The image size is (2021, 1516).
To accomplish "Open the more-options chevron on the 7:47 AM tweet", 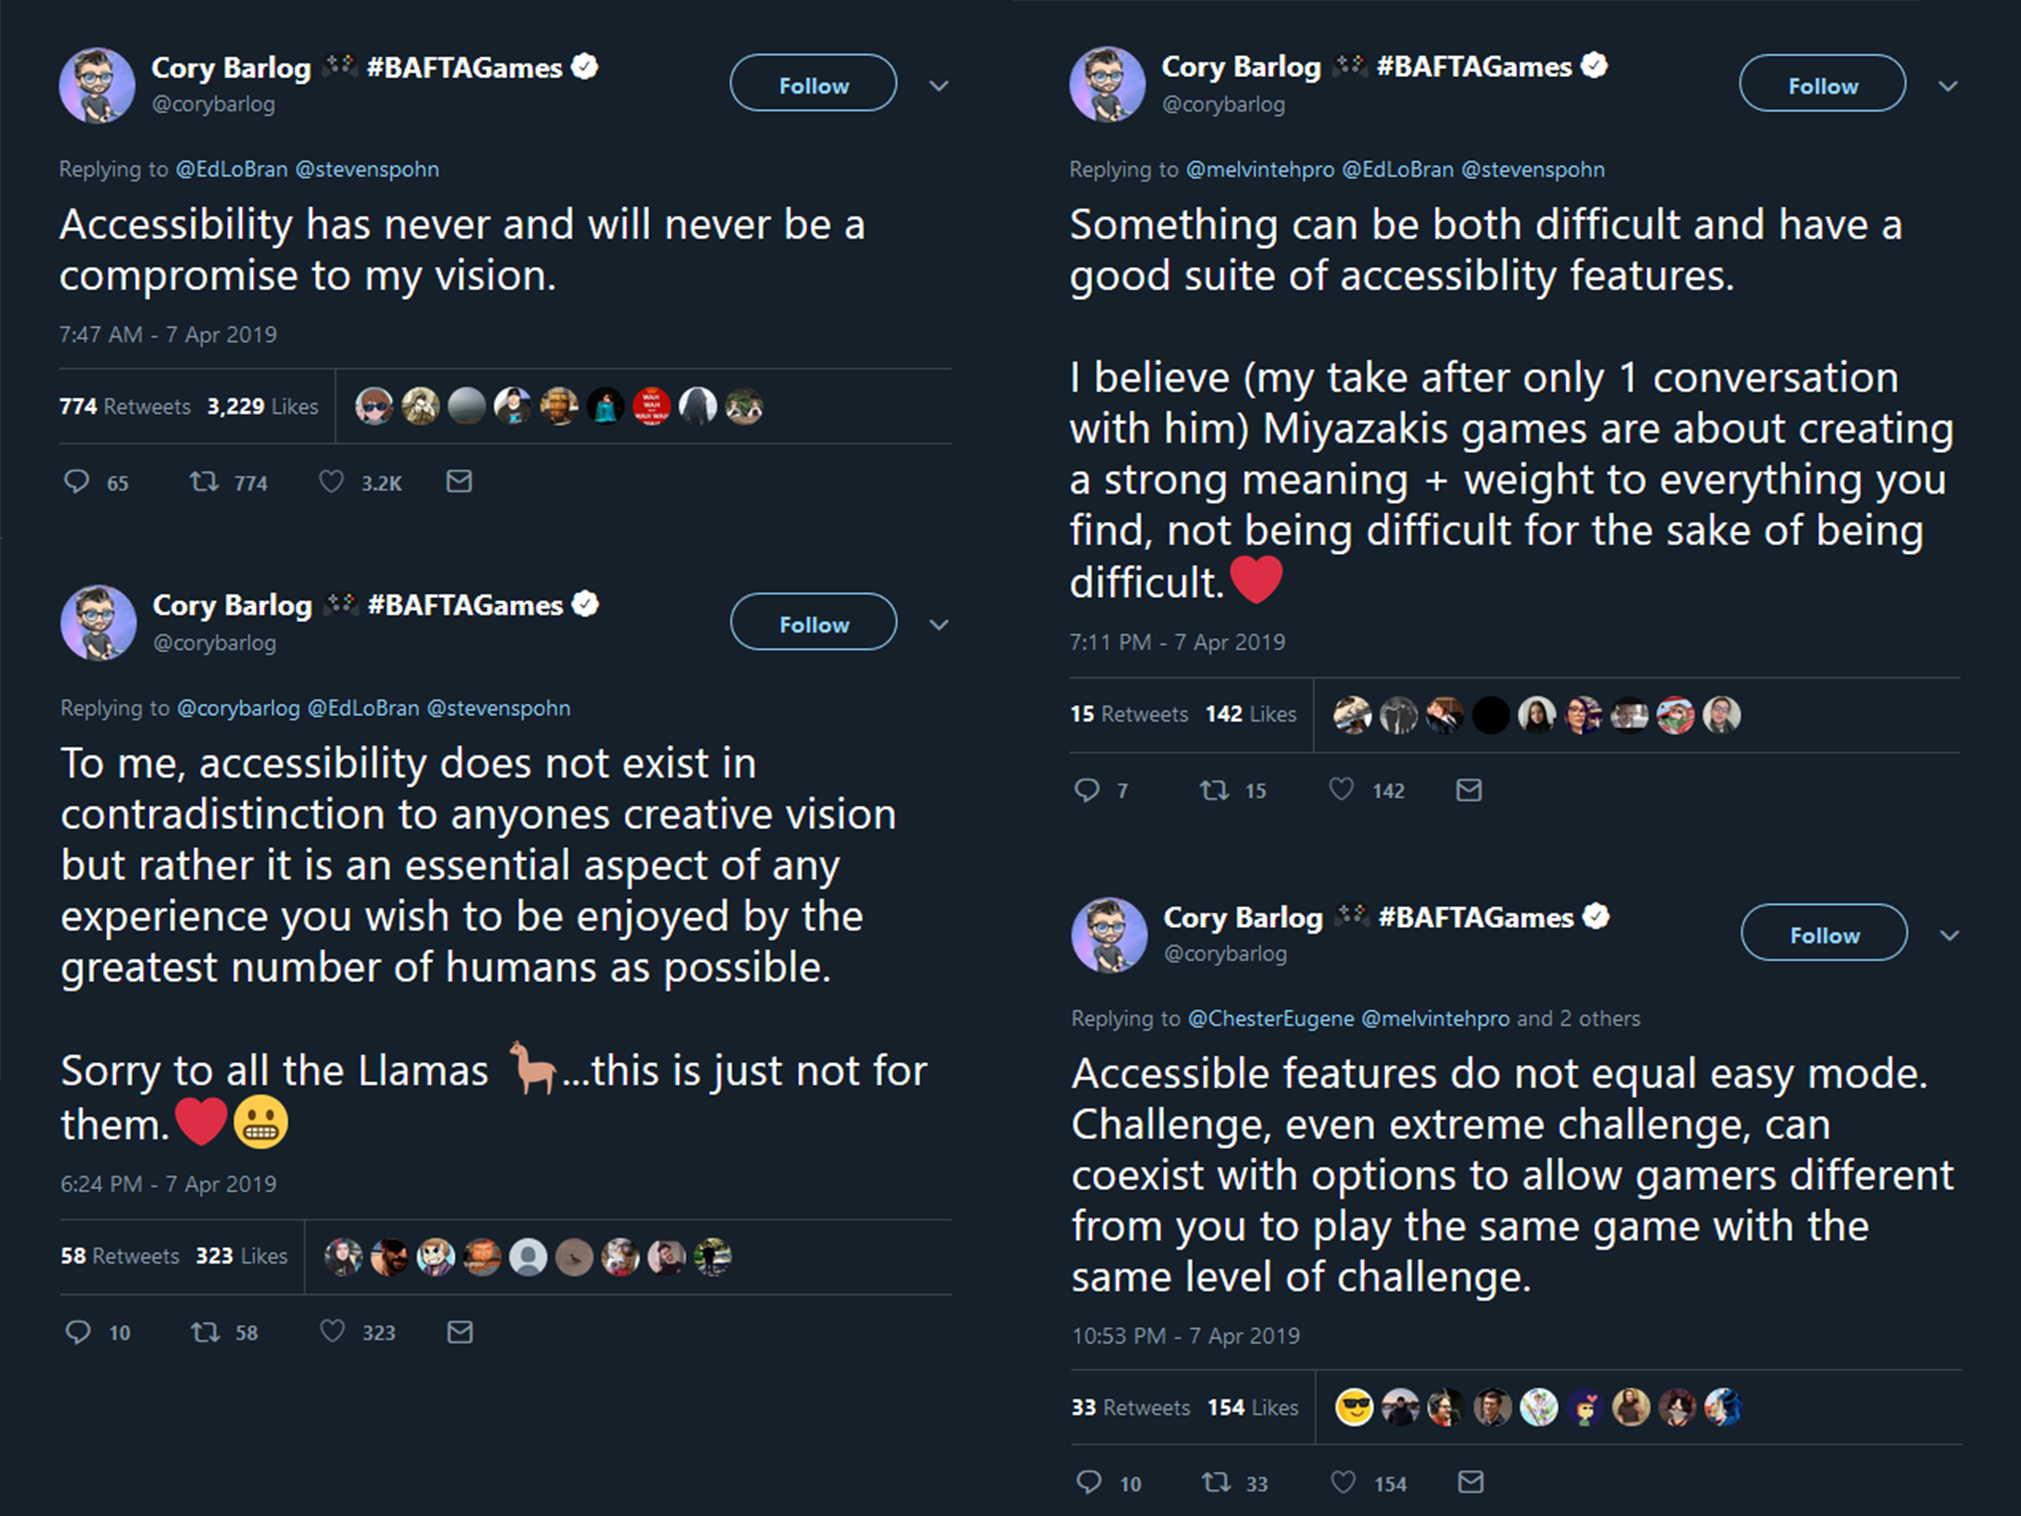I will click(939, 86).
